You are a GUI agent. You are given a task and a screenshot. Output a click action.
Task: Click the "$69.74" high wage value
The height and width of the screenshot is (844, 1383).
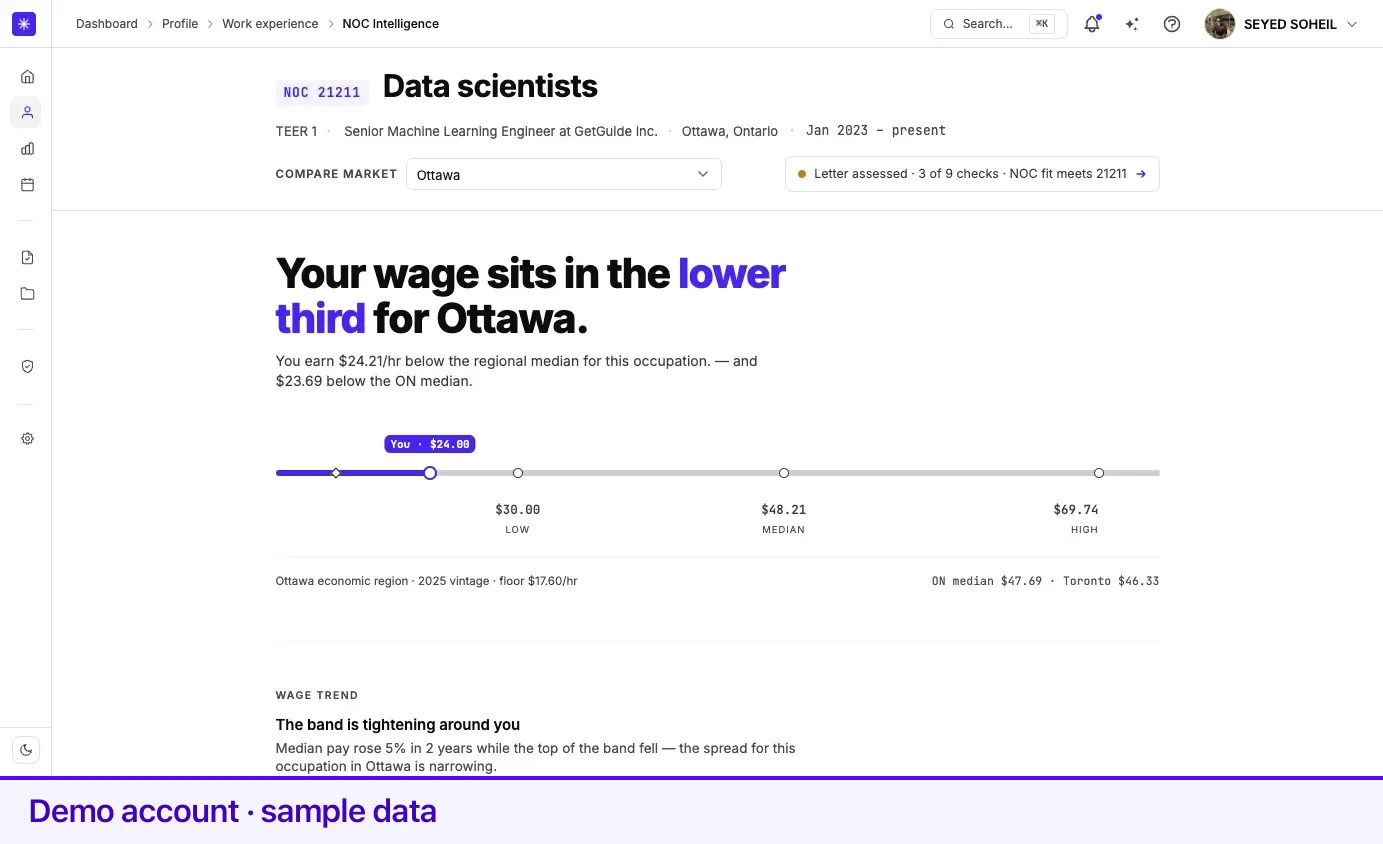coord(1076,510)
